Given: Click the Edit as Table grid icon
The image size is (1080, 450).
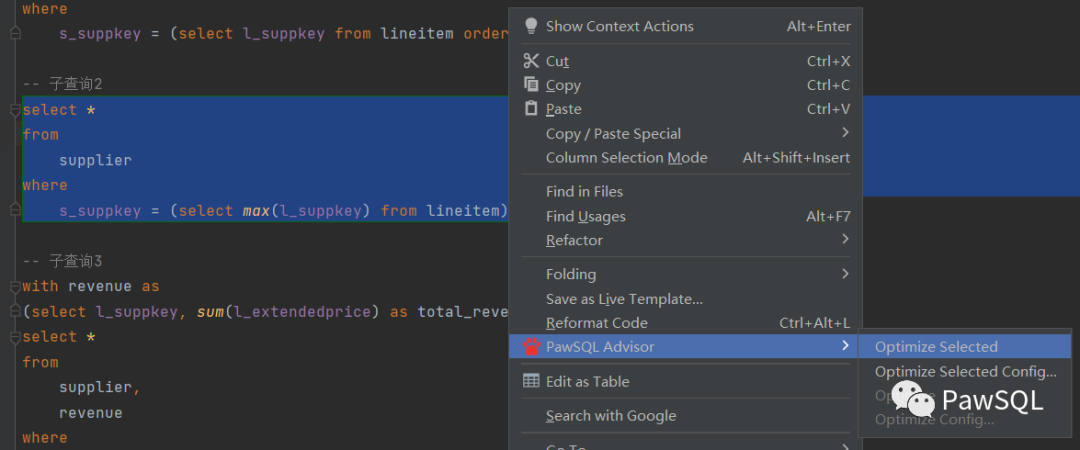Looking at the screenshot, I should tap(531, 381).
